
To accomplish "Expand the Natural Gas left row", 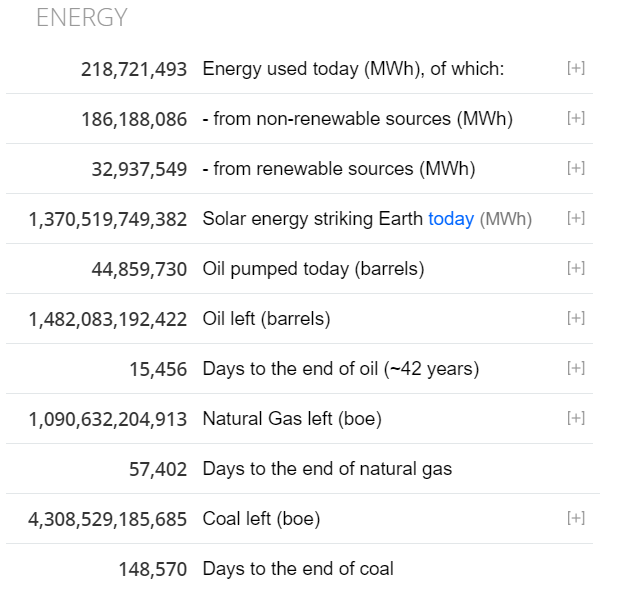I will [x=576, y=418].
